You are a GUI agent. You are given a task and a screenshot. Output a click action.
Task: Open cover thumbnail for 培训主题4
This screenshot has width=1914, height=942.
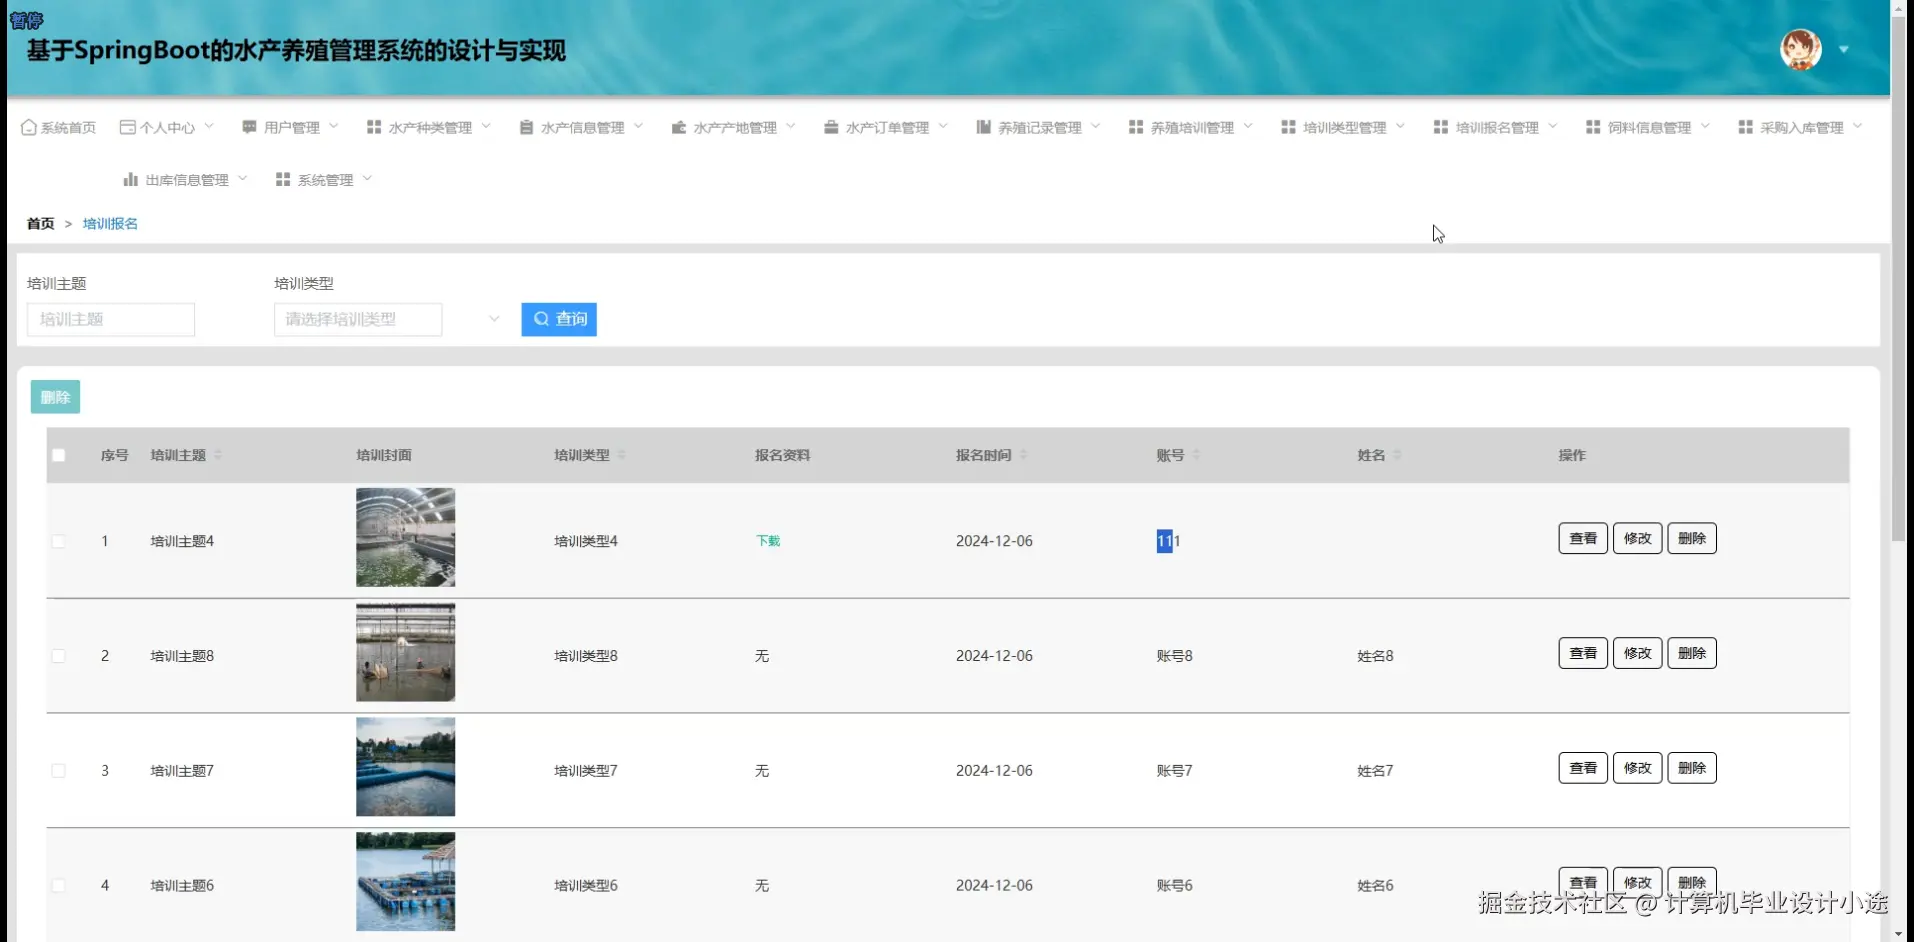pos(405,537)
